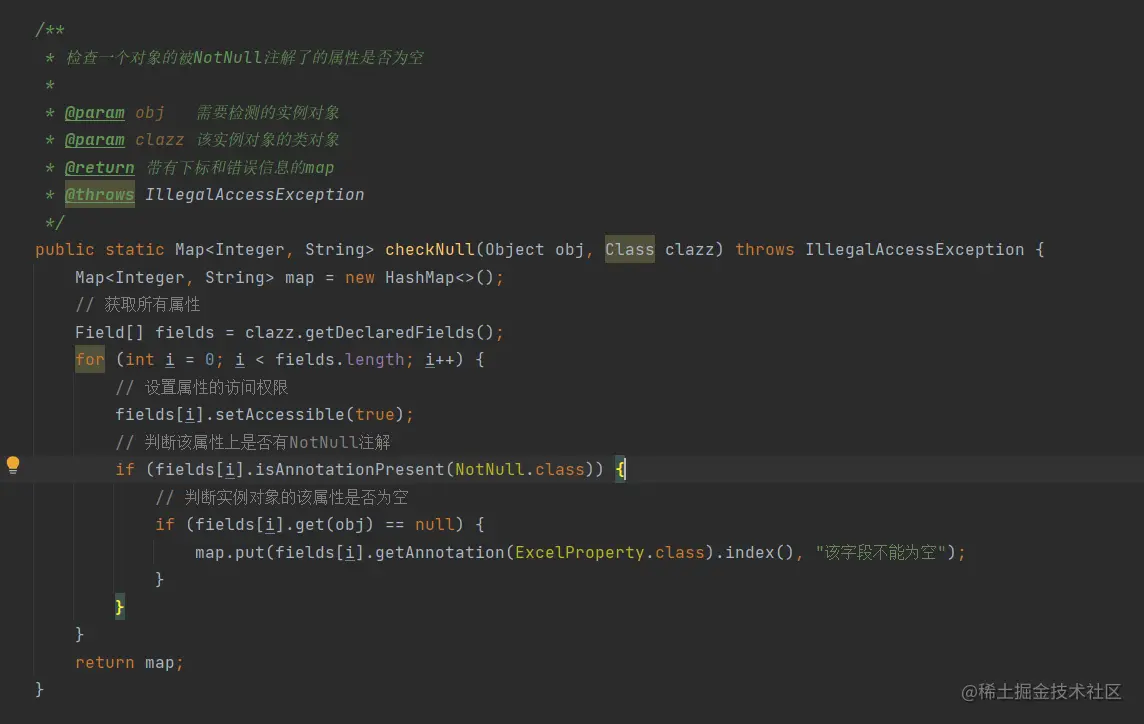Viewport: 1144px width, 724px height.
Task: Click 'public' modifier keyword
Action: pyautogui.click(x=65, y=250)
